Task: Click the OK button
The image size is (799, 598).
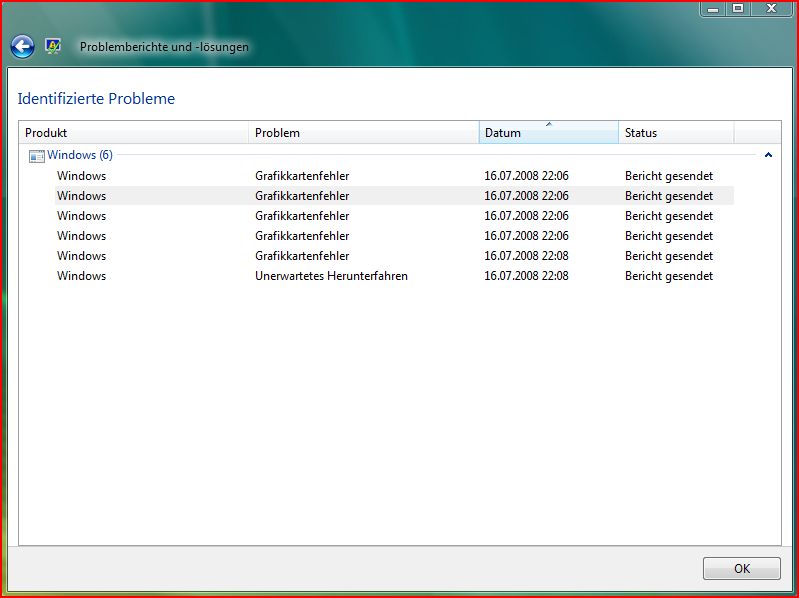Action: click(x=741, y=568)
